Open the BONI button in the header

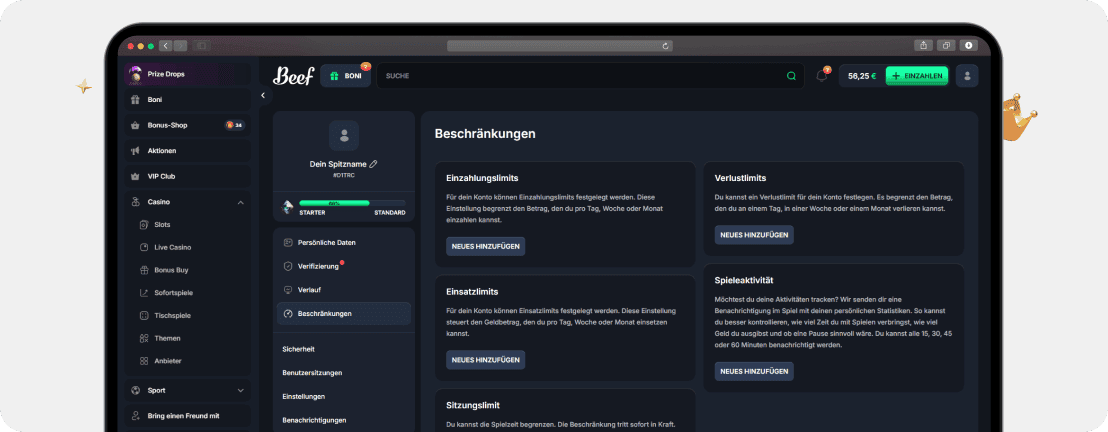point(346,76)
